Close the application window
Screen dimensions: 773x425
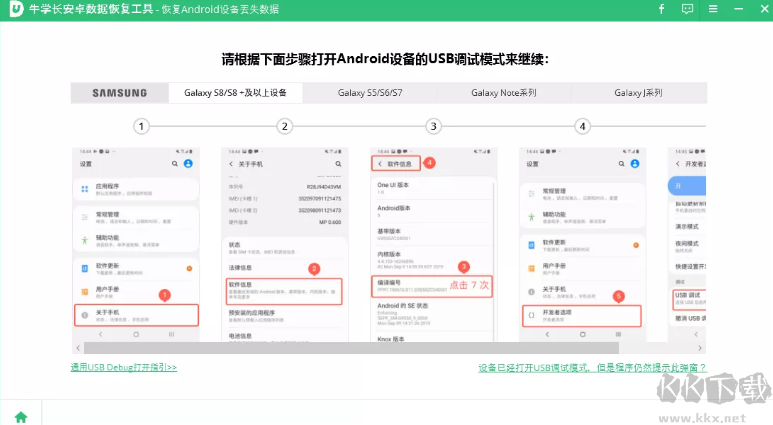(x=765, y=9)
